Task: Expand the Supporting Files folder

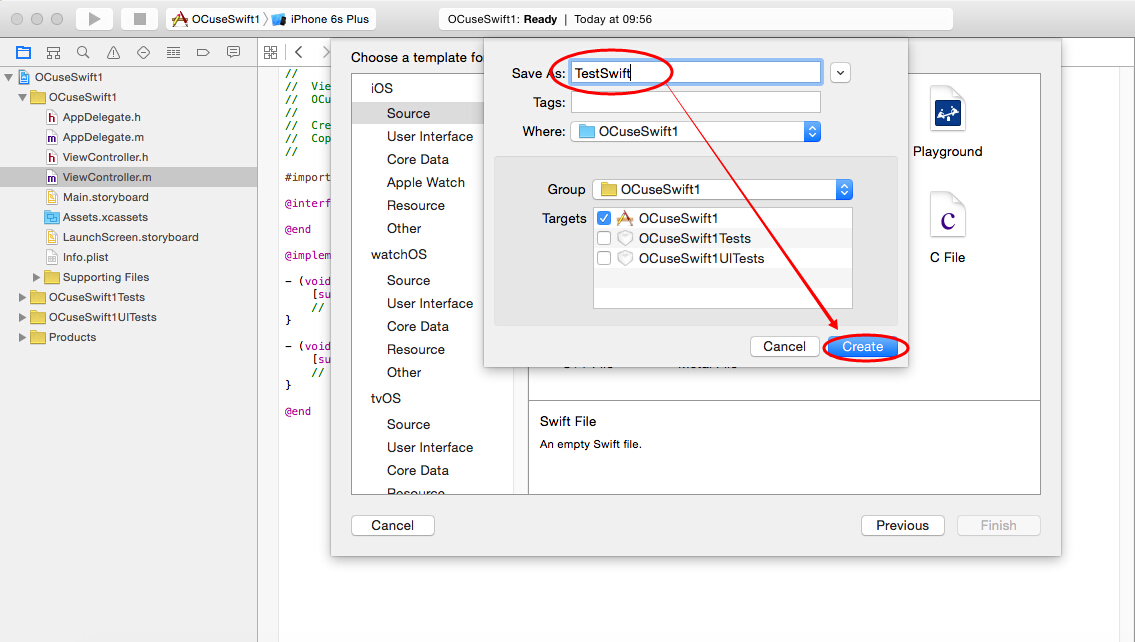Action: pos(36,277)
